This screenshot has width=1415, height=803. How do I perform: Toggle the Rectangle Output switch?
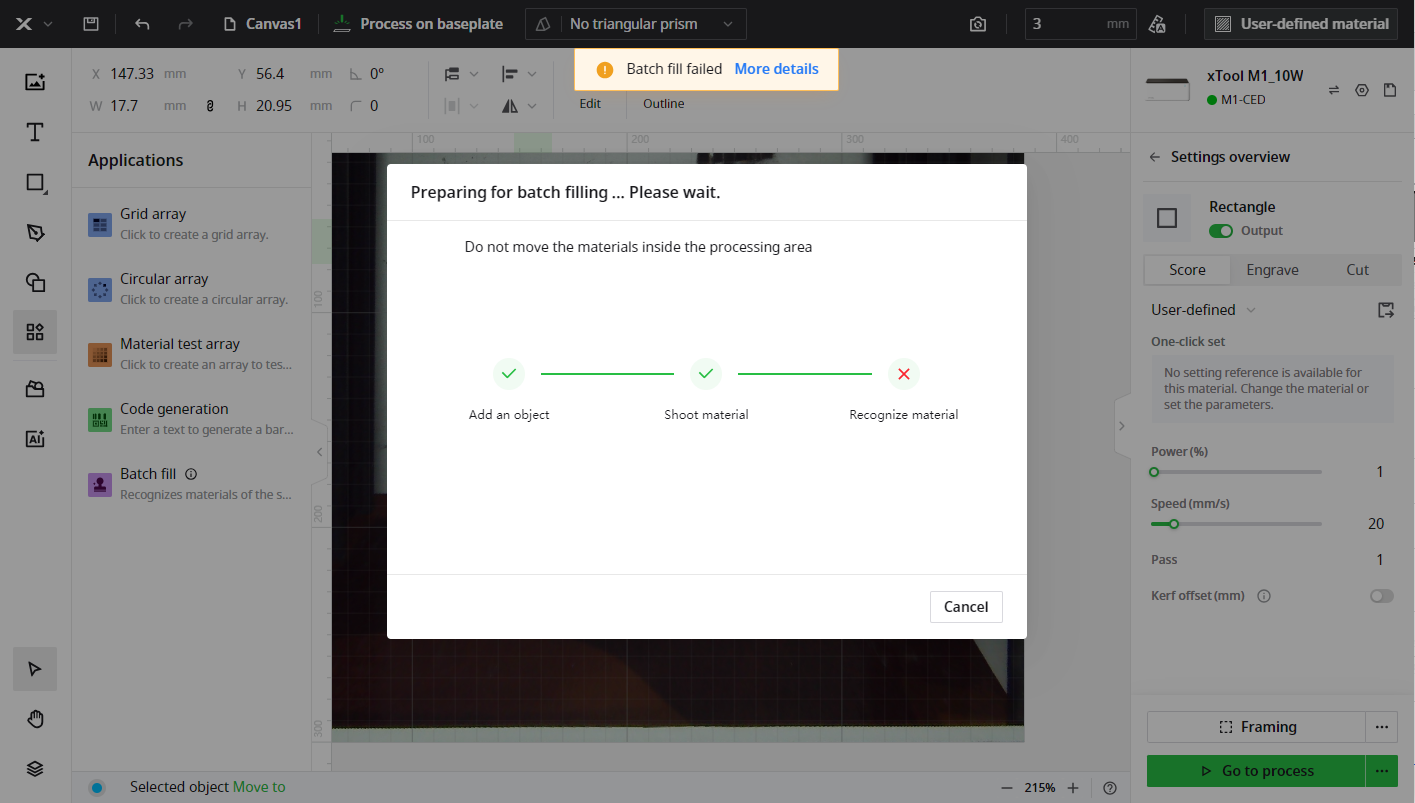coord(1220,231)
